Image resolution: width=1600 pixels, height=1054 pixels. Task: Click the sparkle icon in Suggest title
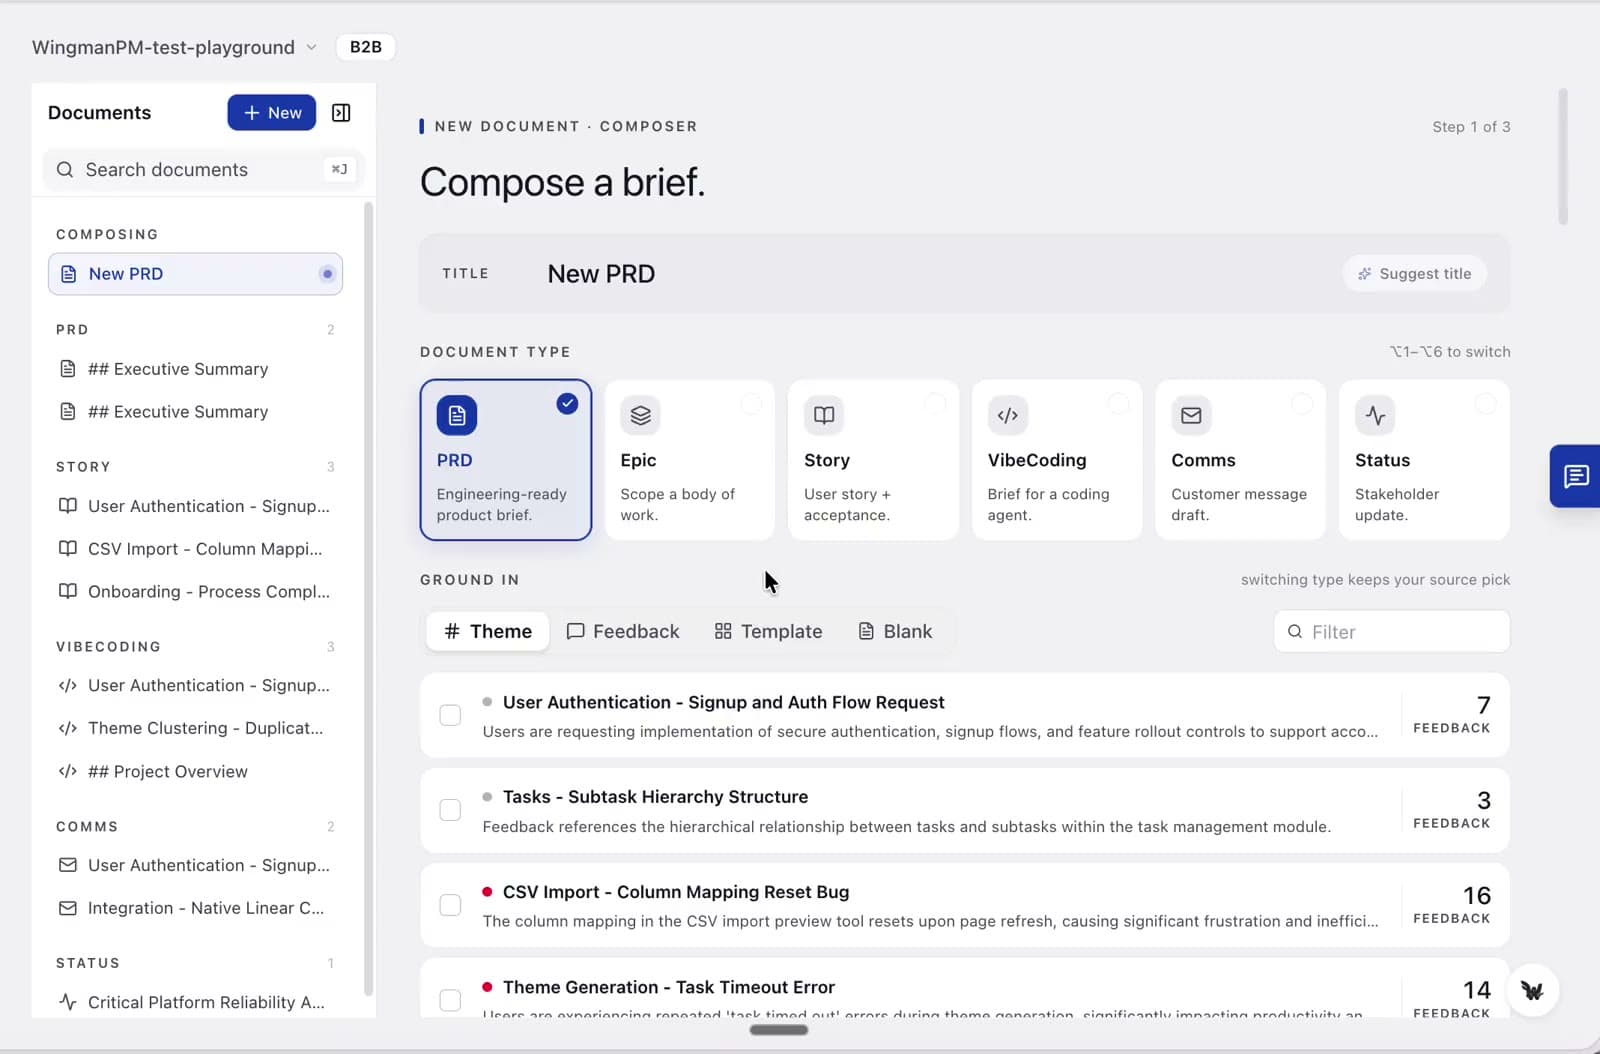pyautogui.click(x=1365, y=274)
